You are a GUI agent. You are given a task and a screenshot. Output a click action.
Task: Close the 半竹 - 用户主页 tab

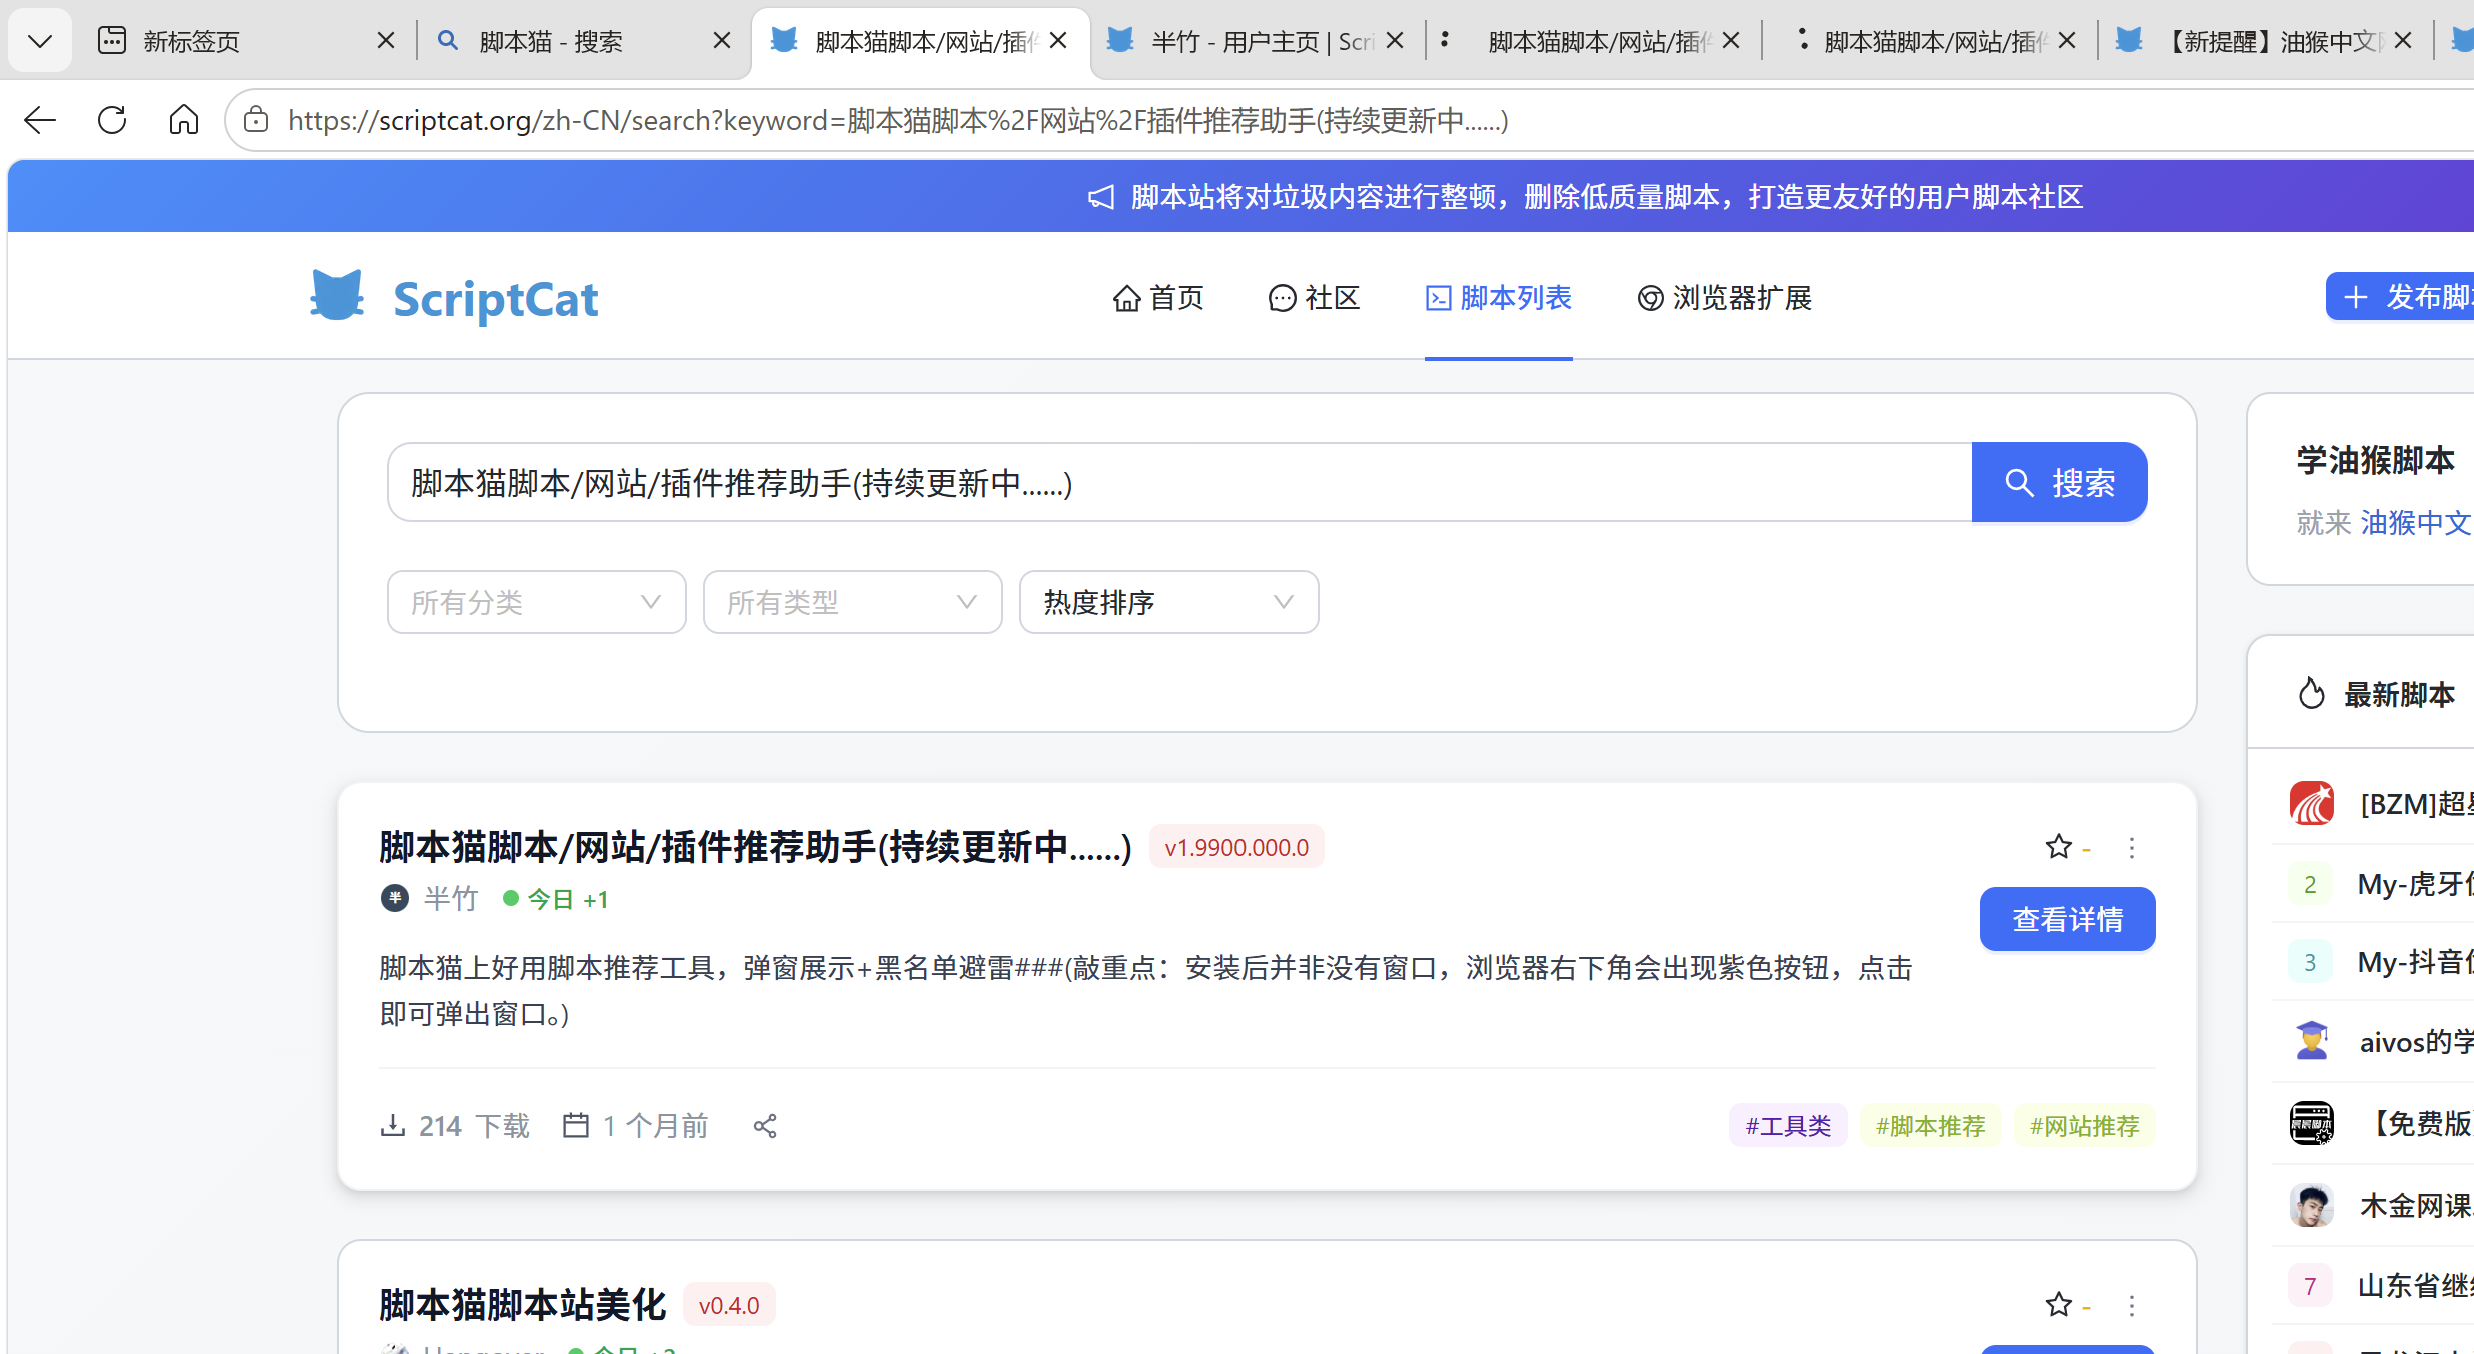point(1396,41)
